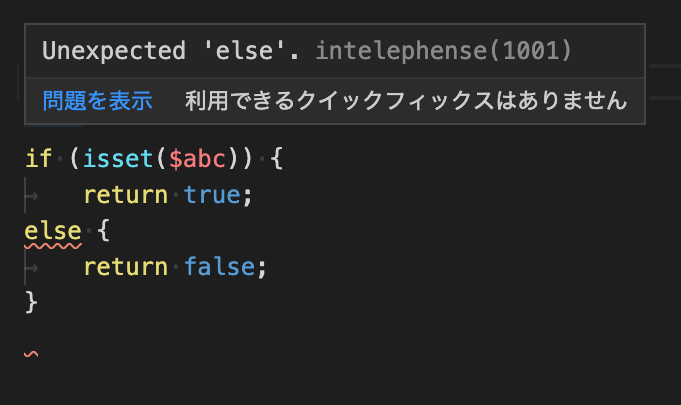The width and height of the screenshot is (681, 405).
Task: Click the opening brace after isset condition
Action: click(277, 158)
